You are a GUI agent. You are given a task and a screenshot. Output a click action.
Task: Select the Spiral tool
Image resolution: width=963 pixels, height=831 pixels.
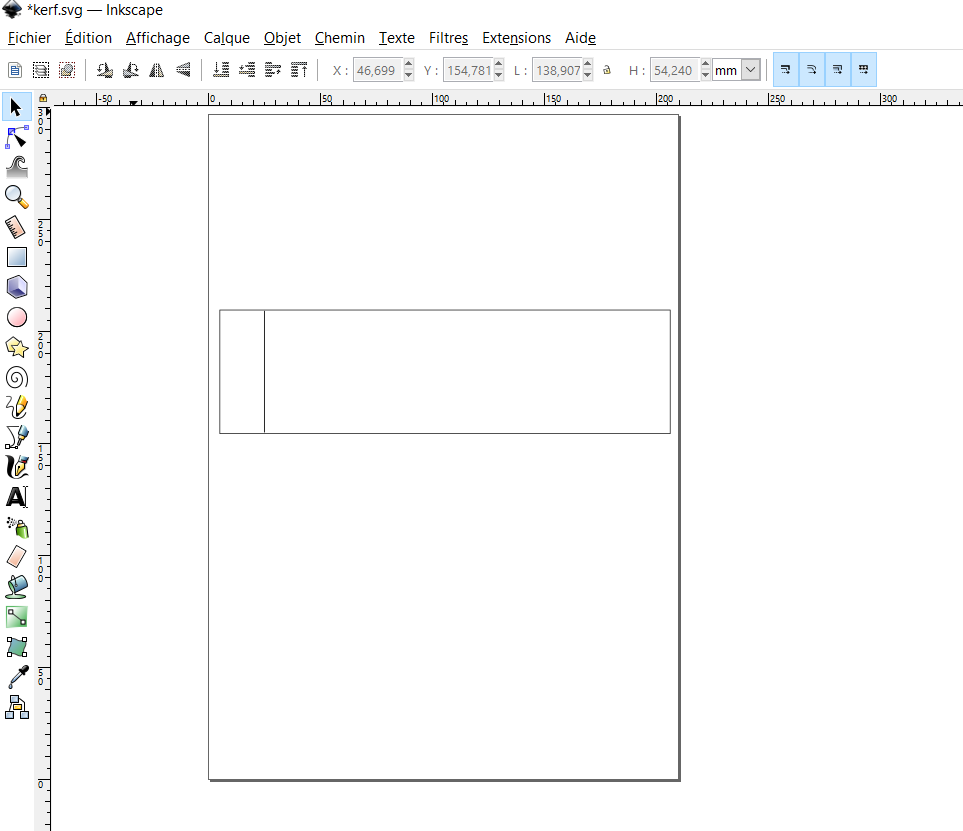[x=17, y=378]
